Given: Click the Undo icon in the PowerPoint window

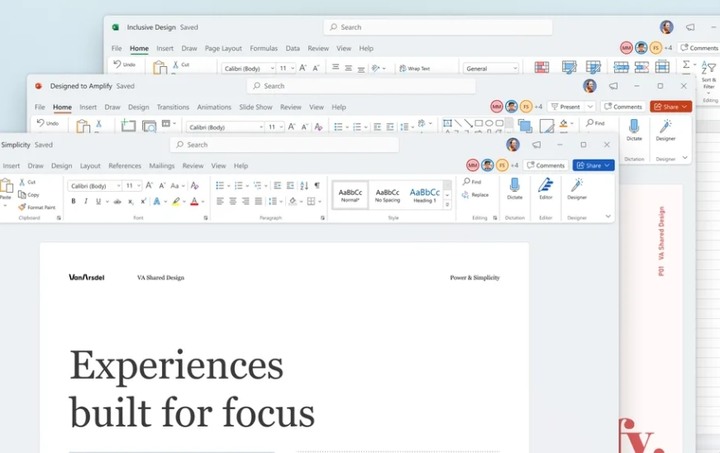Looking at the screenshot, I should click(x=40, y=123).
